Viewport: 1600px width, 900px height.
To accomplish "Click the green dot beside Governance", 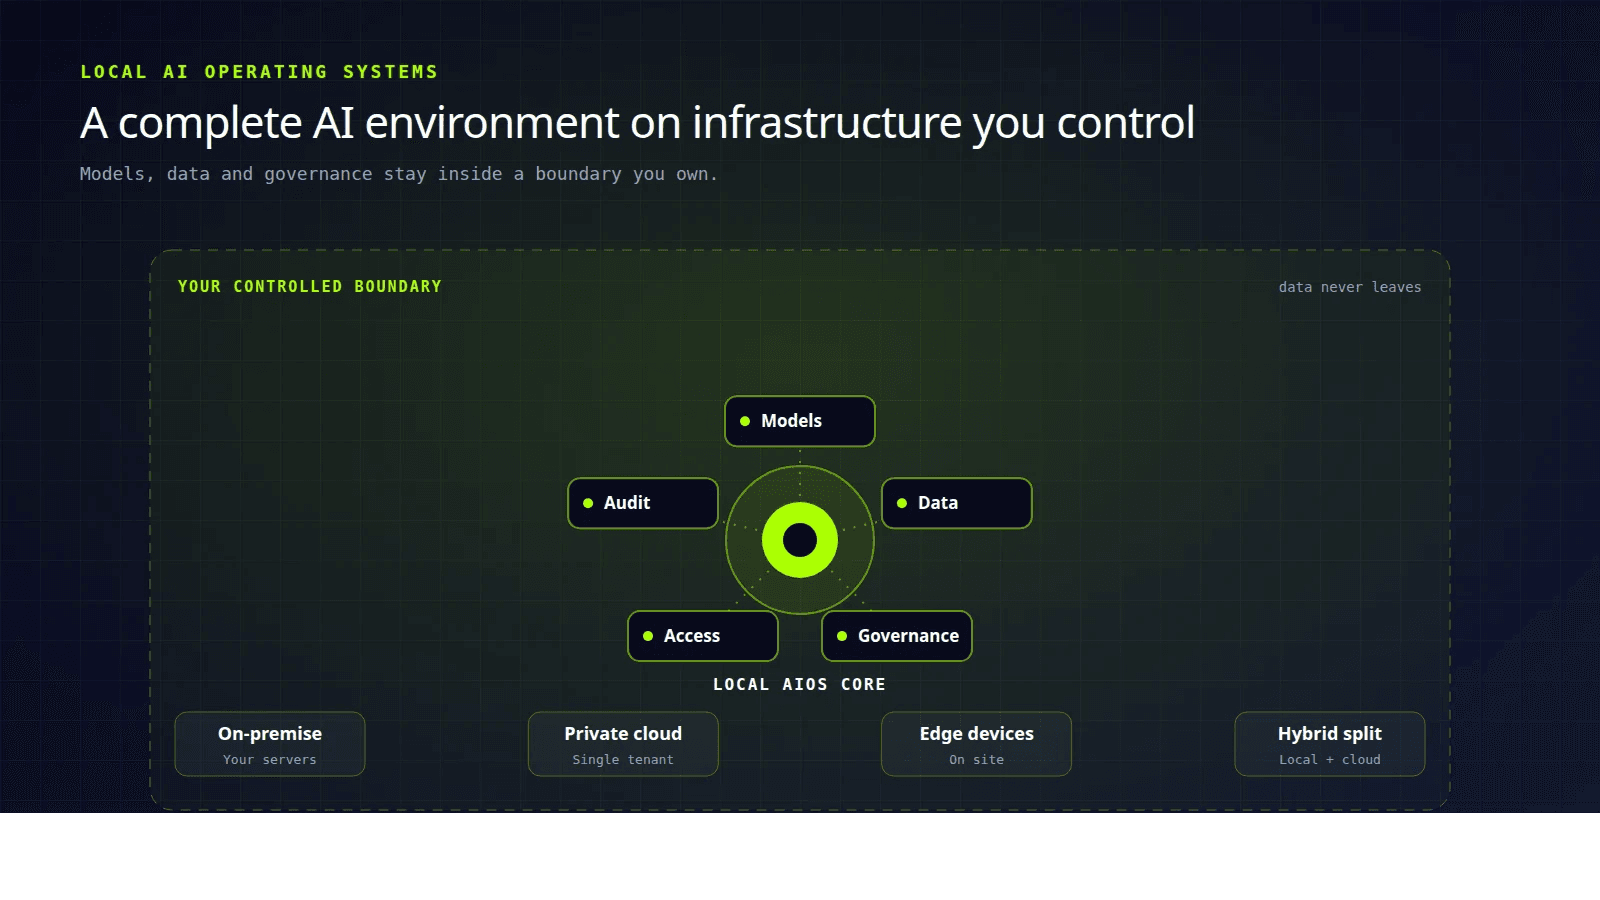I will tap(842, 636).
